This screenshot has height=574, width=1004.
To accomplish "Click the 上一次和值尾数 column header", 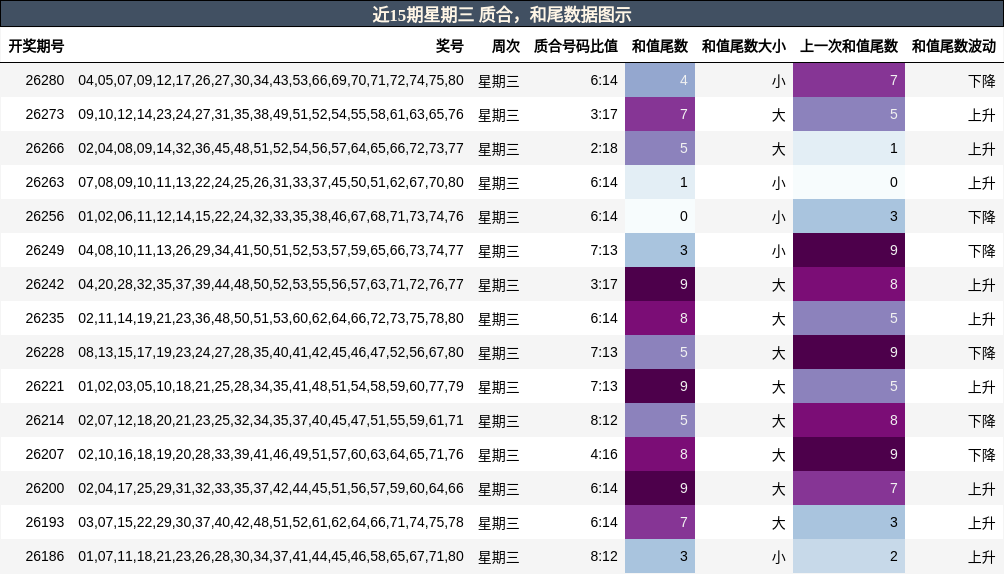I will tap(849, 46).
